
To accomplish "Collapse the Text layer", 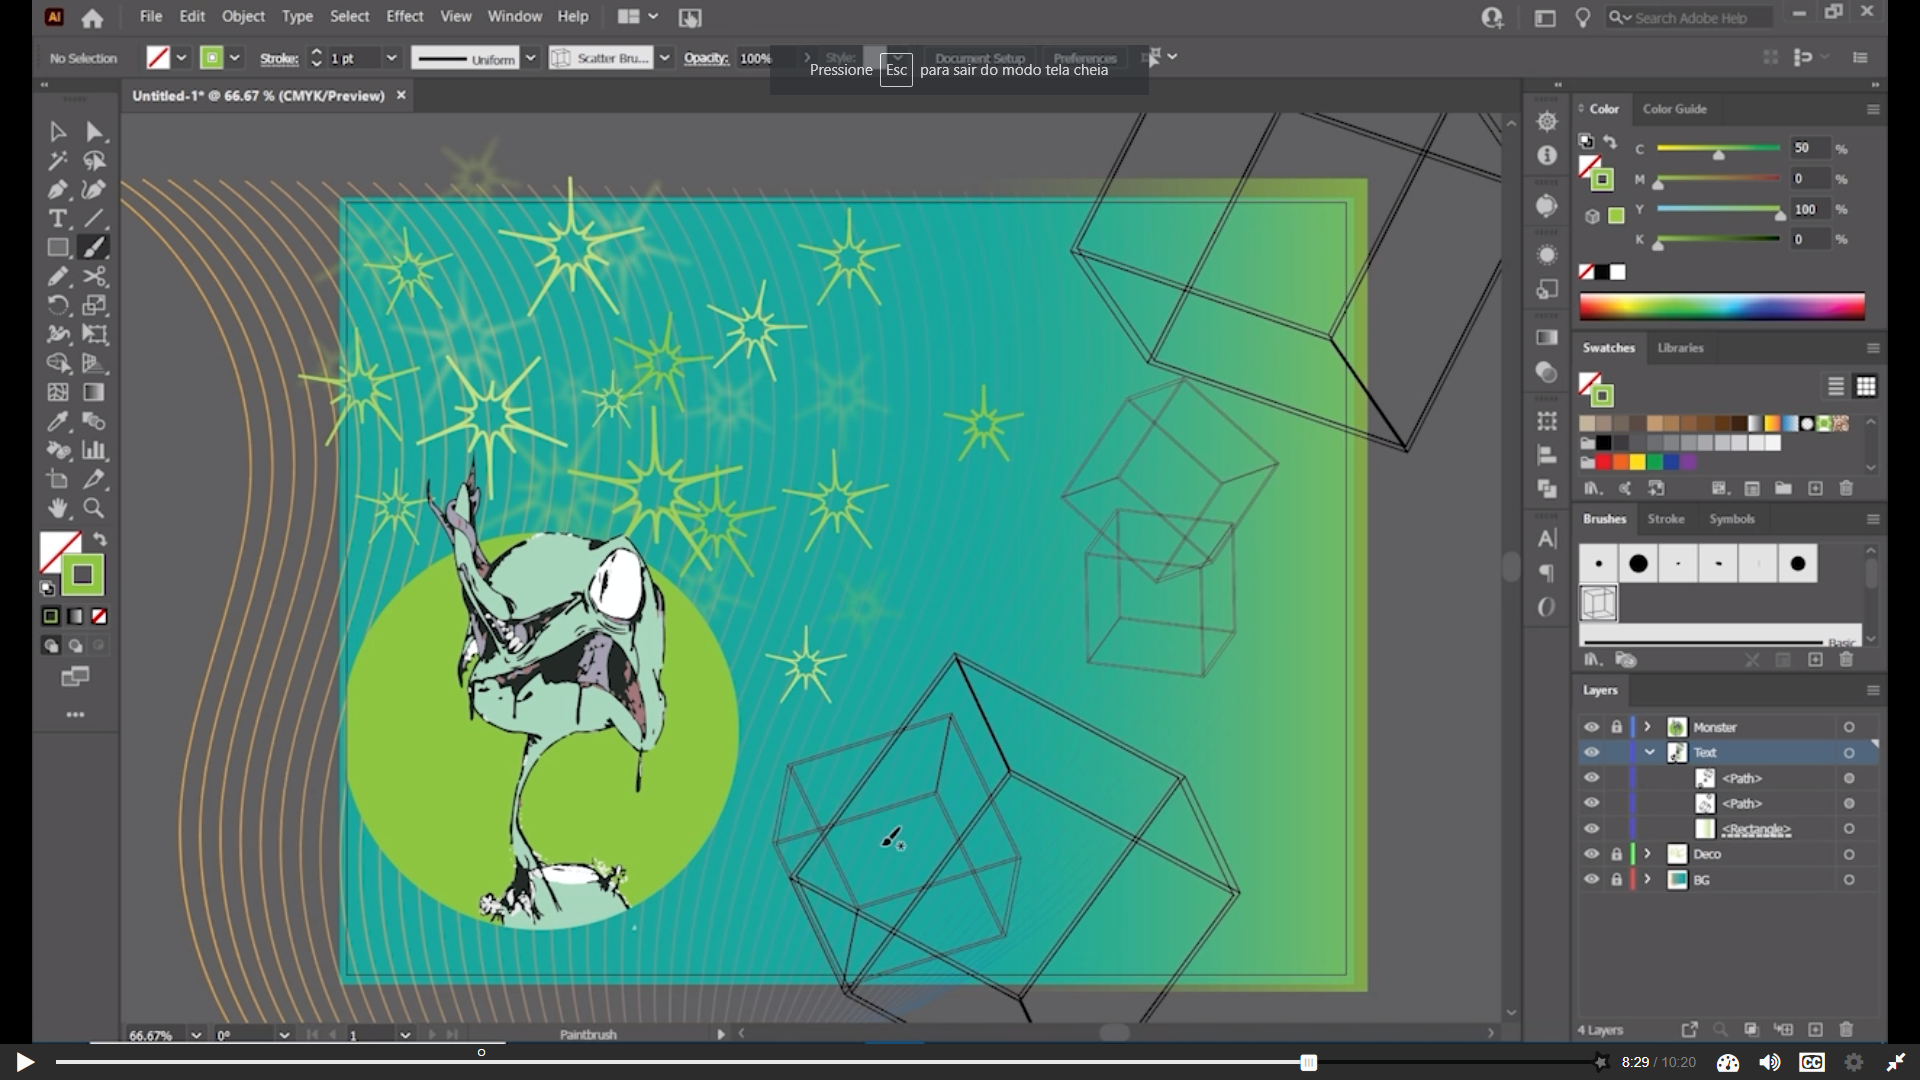I will [1649, 752].
